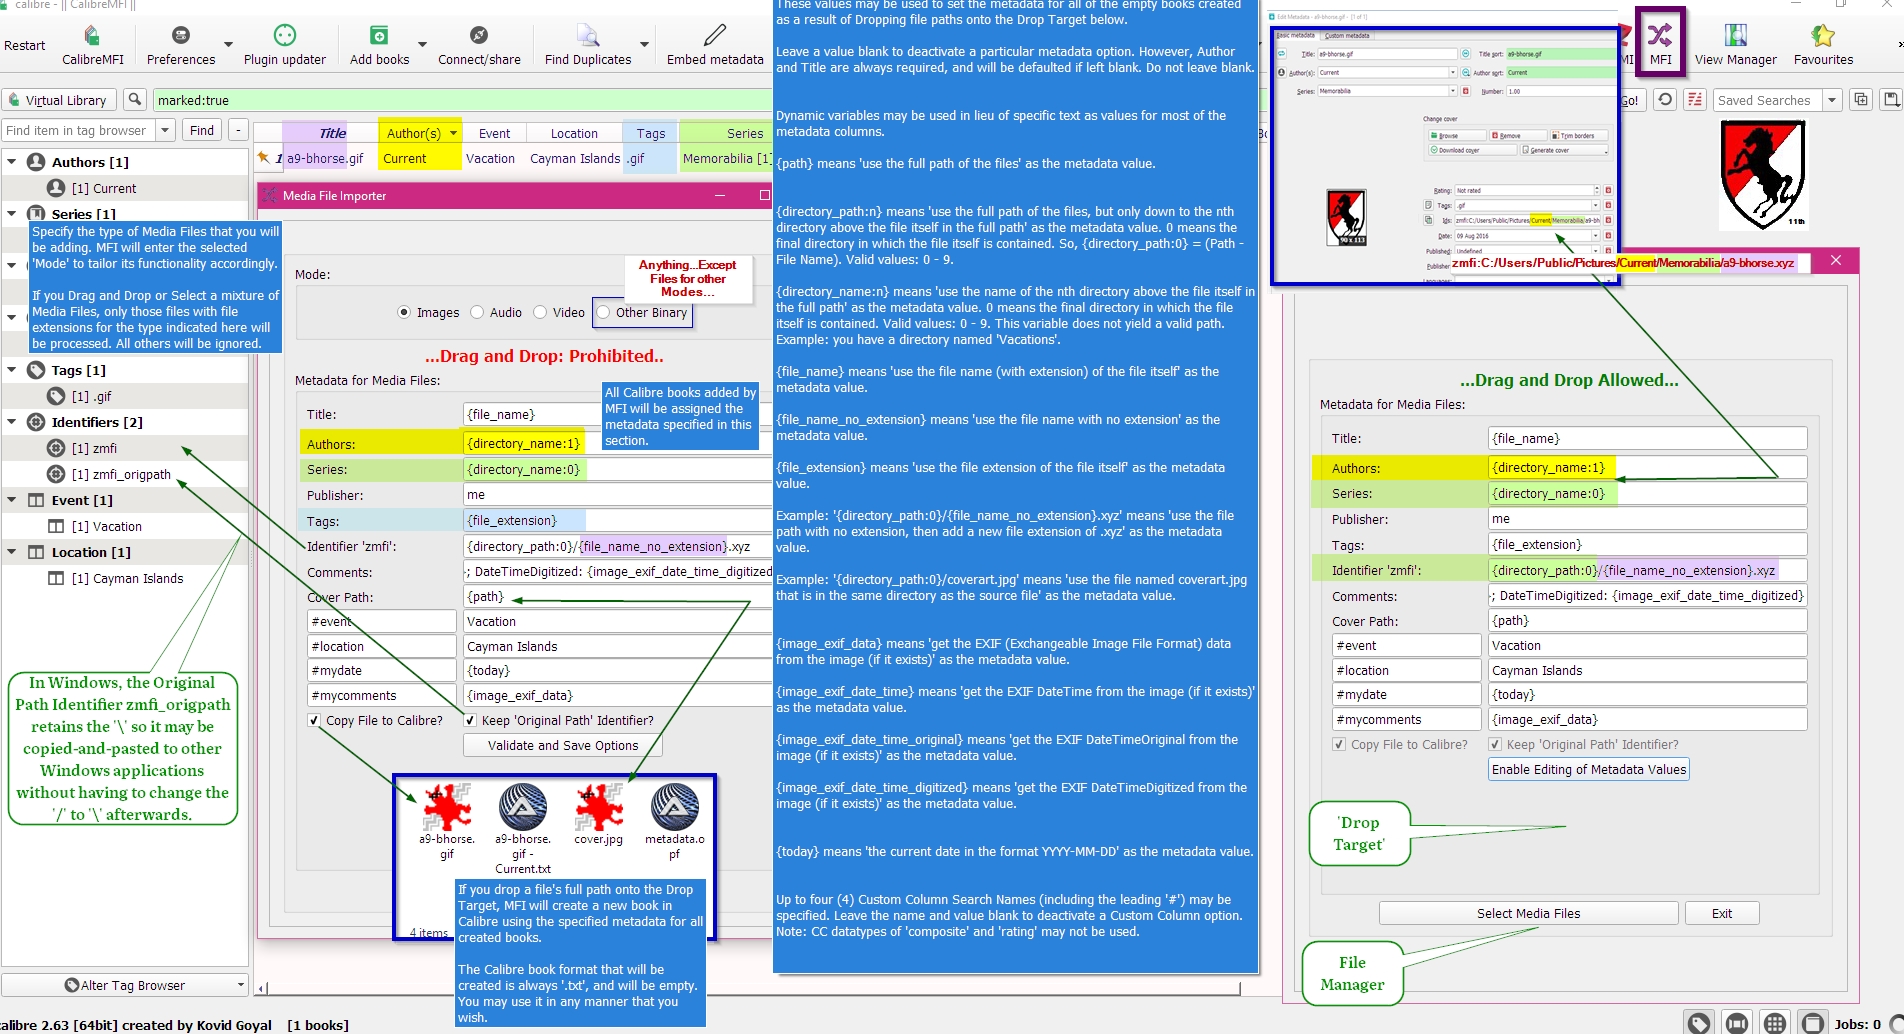The width and height of the screenshot is (1904, 1034).
Task: Sort by the Series column header
Action: coord(725,133)
